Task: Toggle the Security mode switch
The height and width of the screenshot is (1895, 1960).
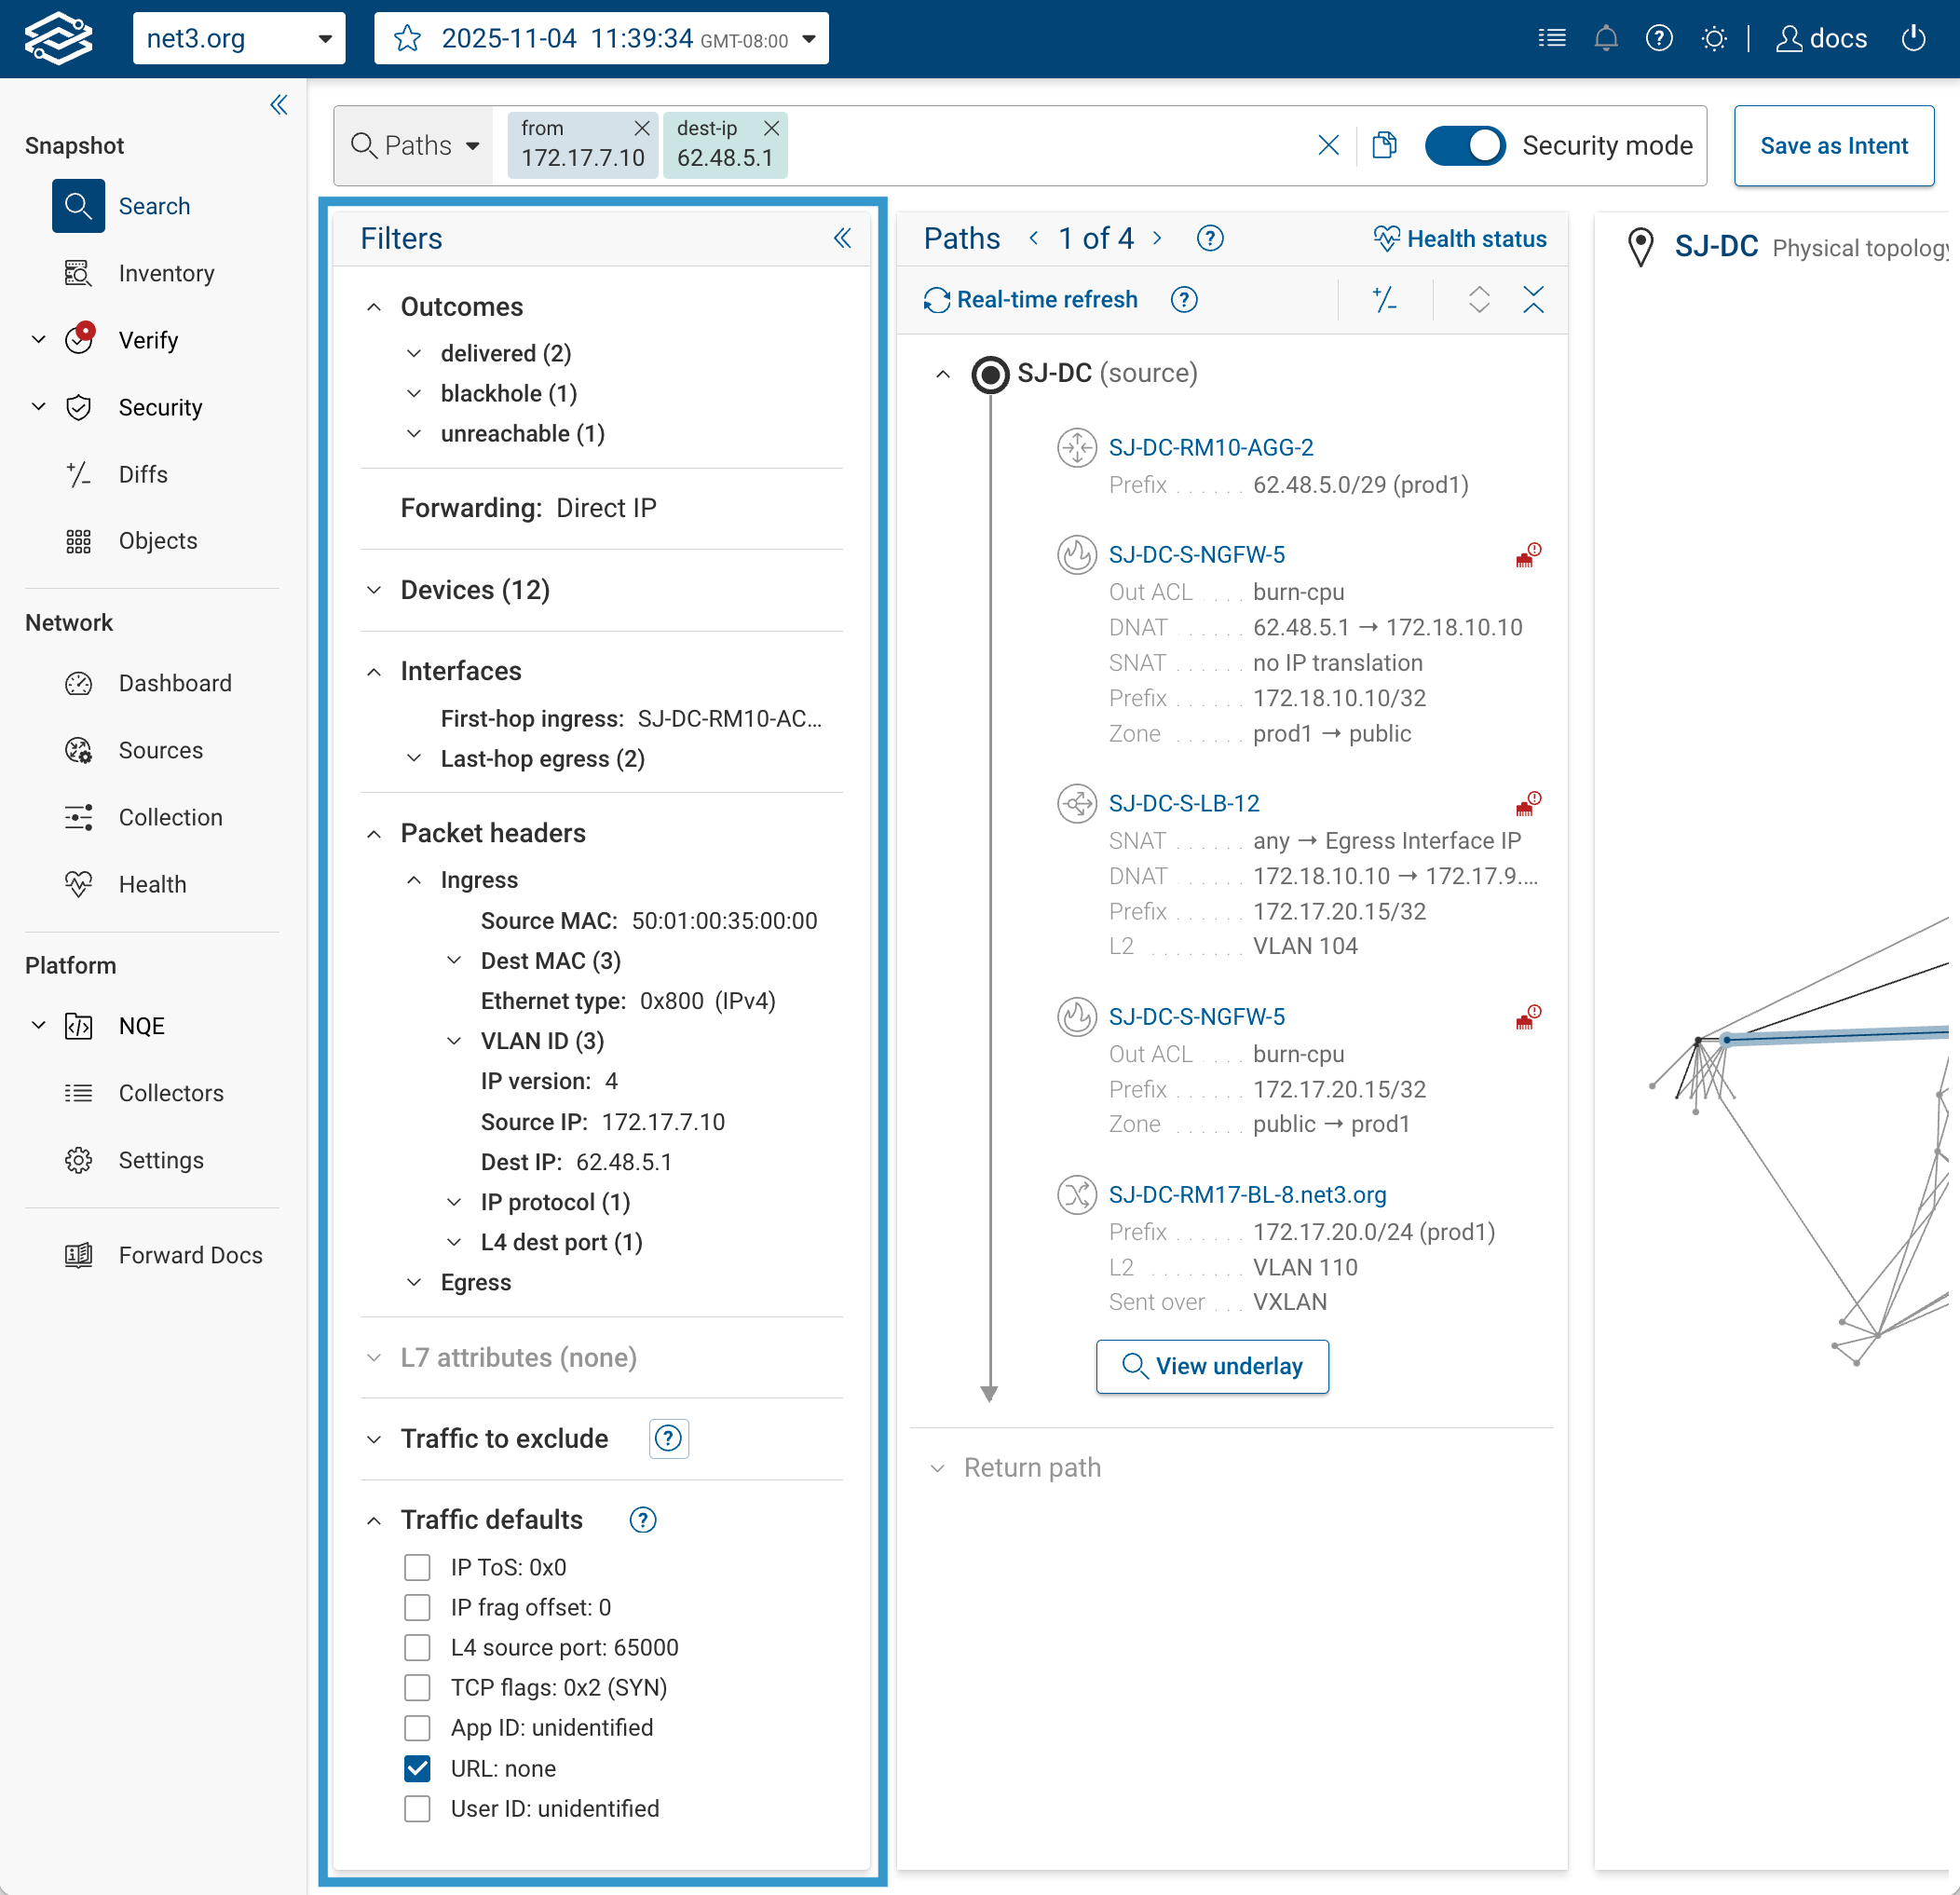Action: coord(1464,146)
